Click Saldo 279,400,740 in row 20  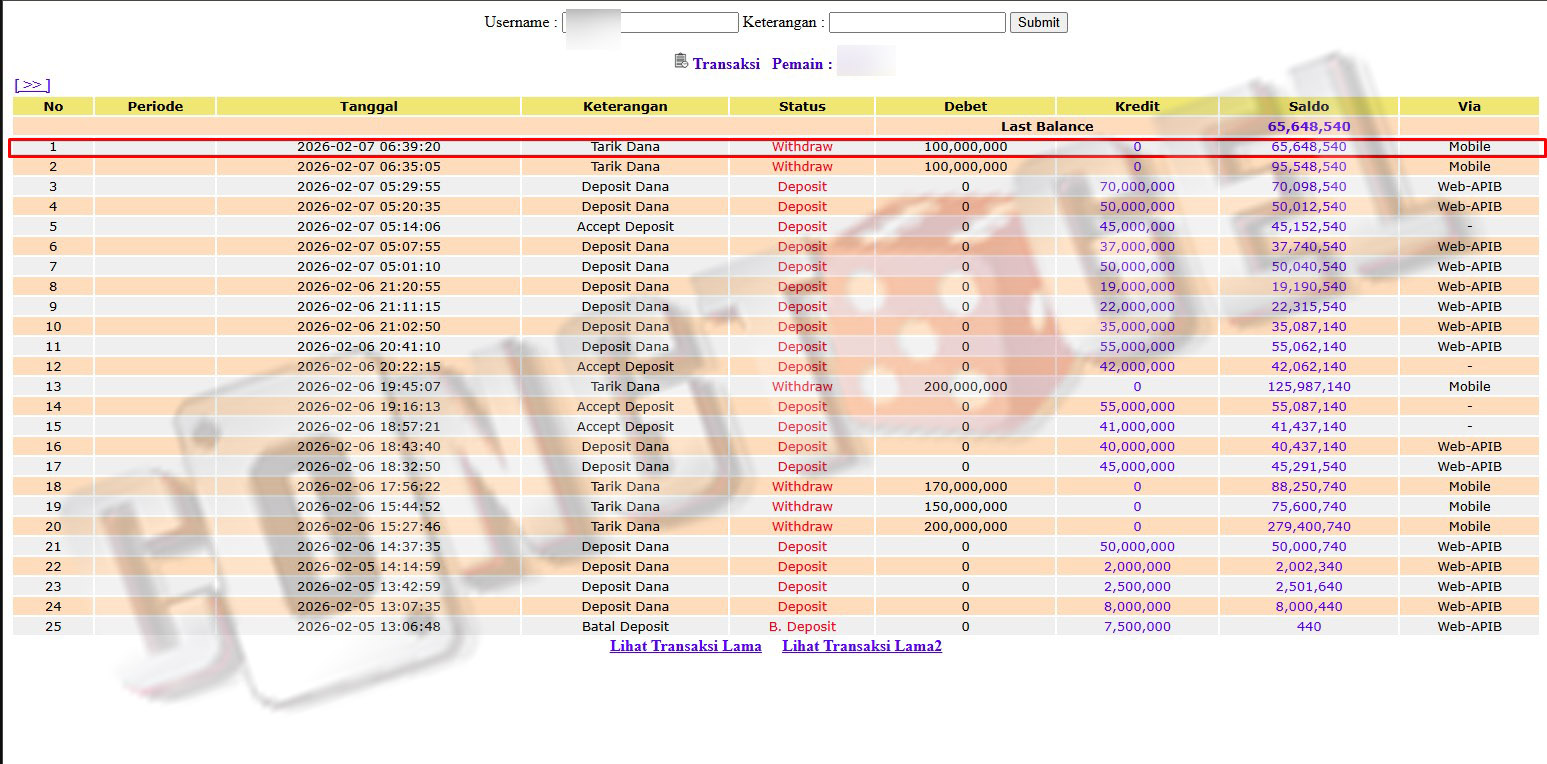1308,527
